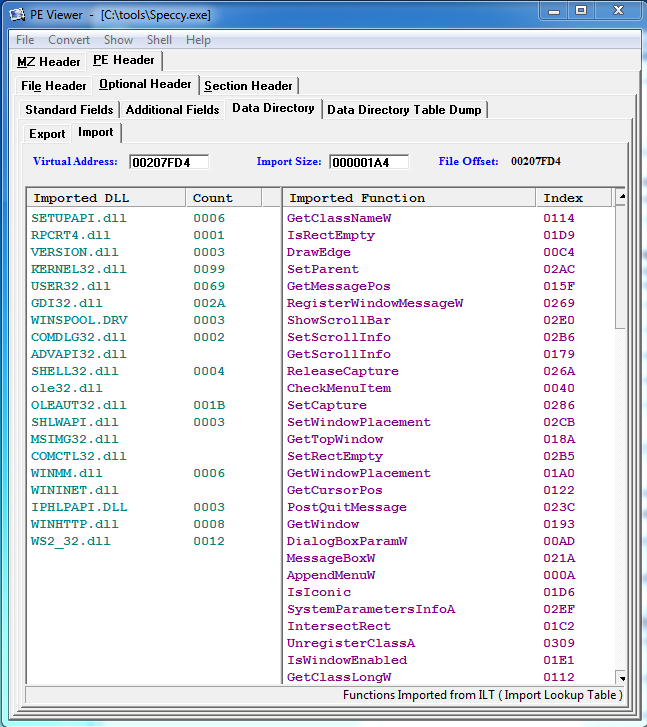Select the PE Header tab
Viewport: 647px width, 727px height.
coord(124,60)
